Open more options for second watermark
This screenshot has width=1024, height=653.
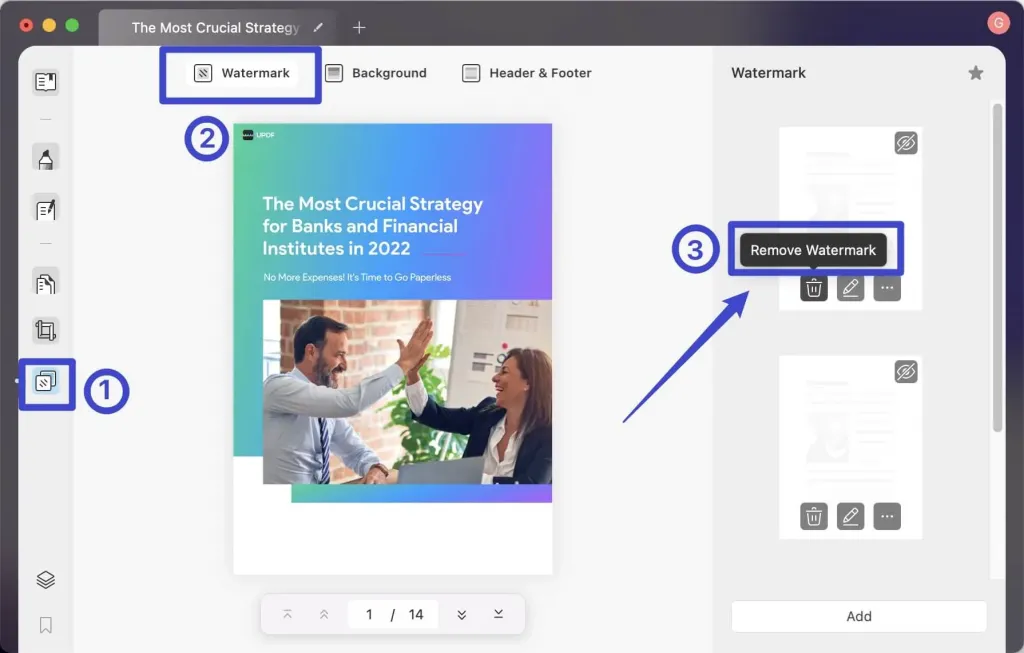coord(887,517)
